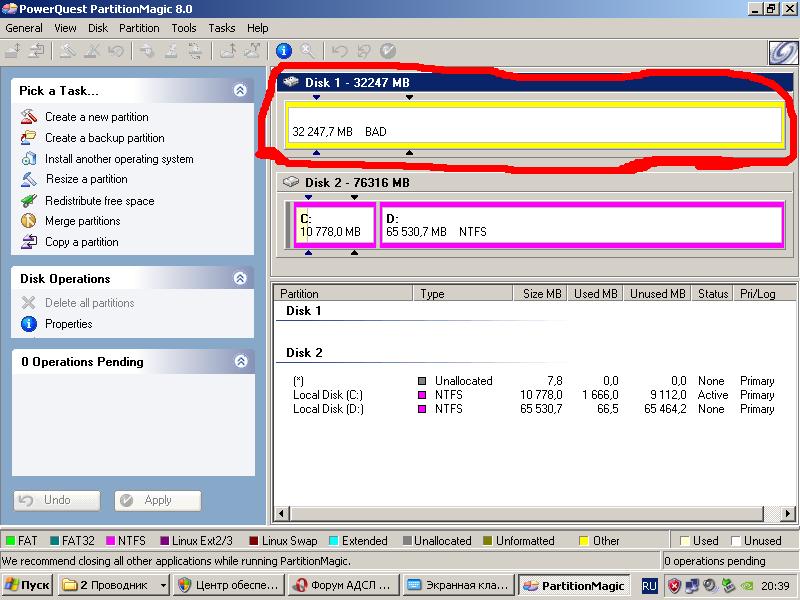Collapse the Pick a Task panel
This screenshot has width=800, height=600.
[x=240, y=90]
